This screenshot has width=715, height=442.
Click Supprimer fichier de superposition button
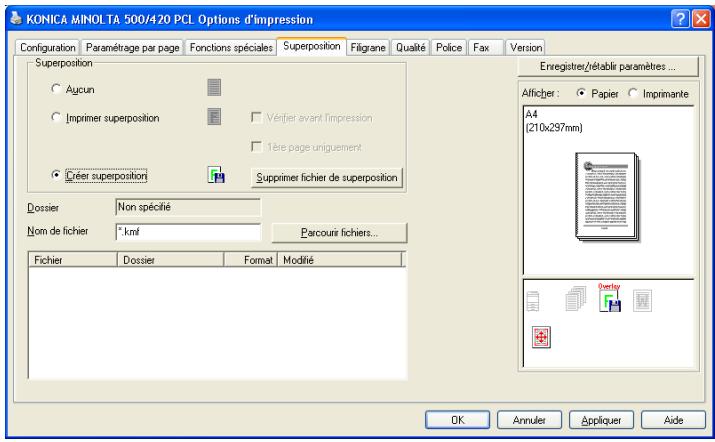click(x=326, y=177)
